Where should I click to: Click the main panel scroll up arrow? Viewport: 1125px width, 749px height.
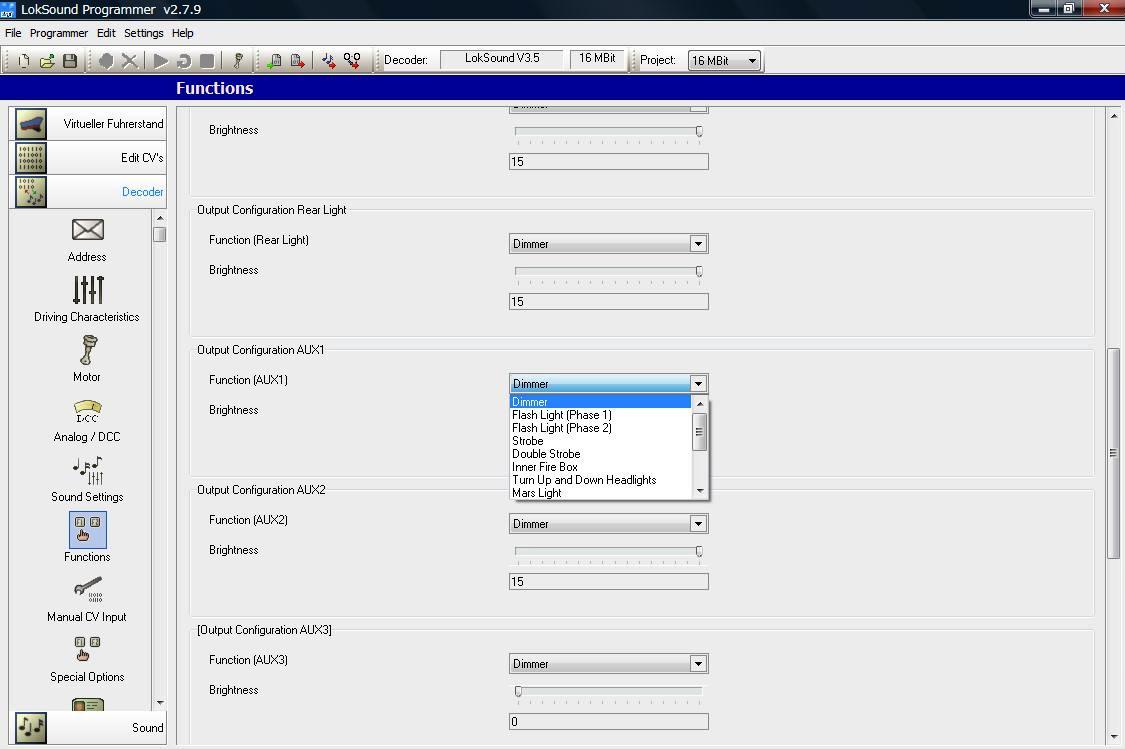(1114, 116)
